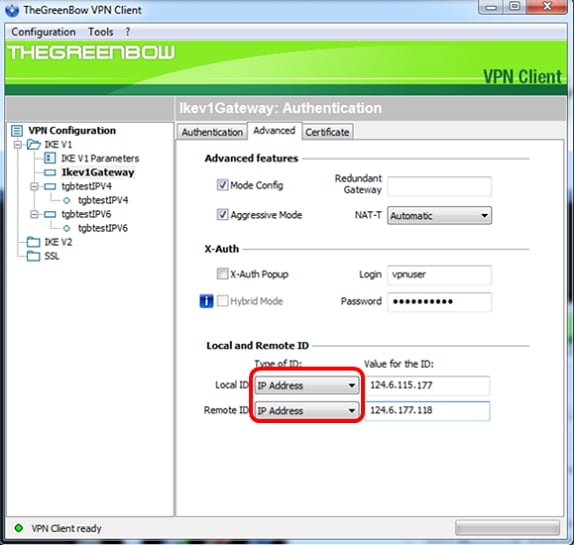Click the Redundant Gateway input field
This screenshot has width=575, height=545.
[439, 186]
